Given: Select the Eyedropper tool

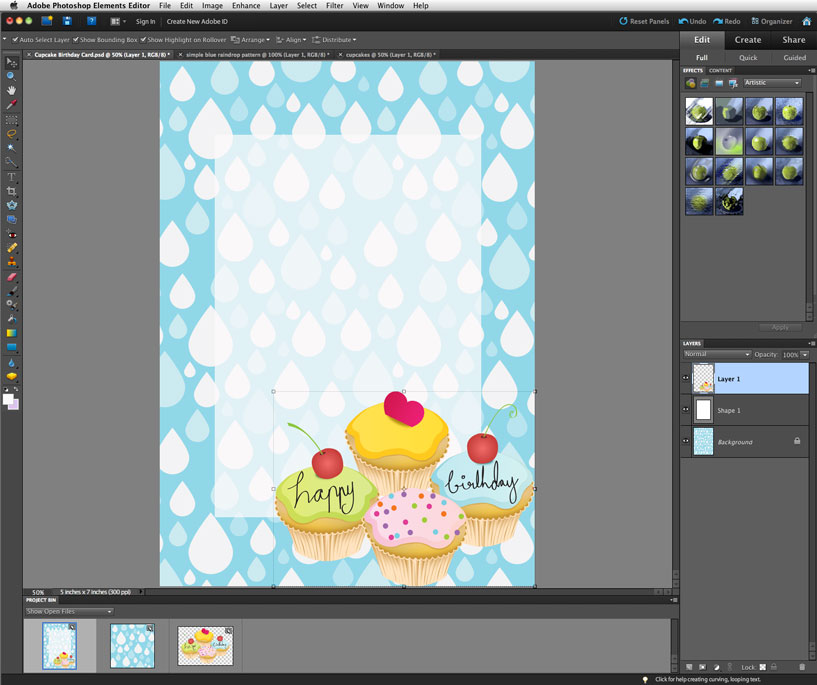Looking at the screenshot, I should (11, 106).
